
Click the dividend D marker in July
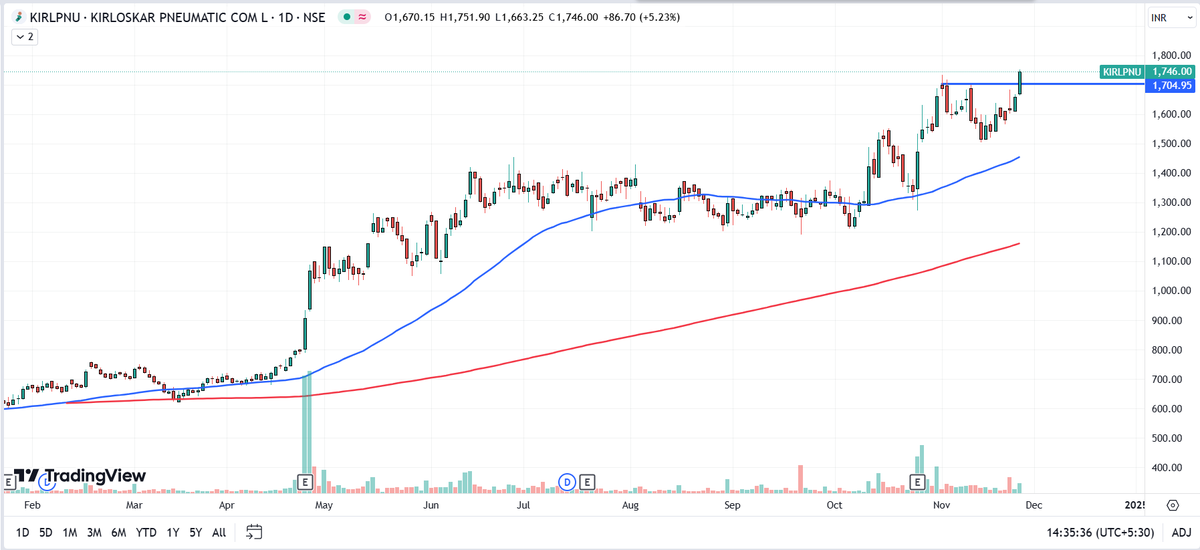(x=568, y=482)
